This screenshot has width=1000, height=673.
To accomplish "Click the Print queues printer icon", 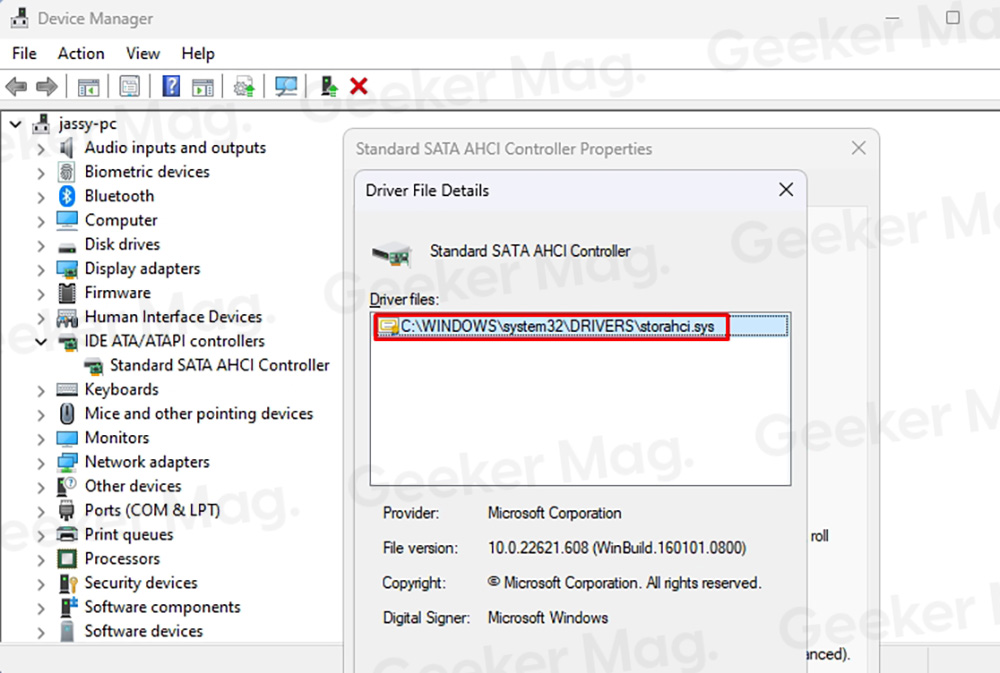I will pos(66,535).
